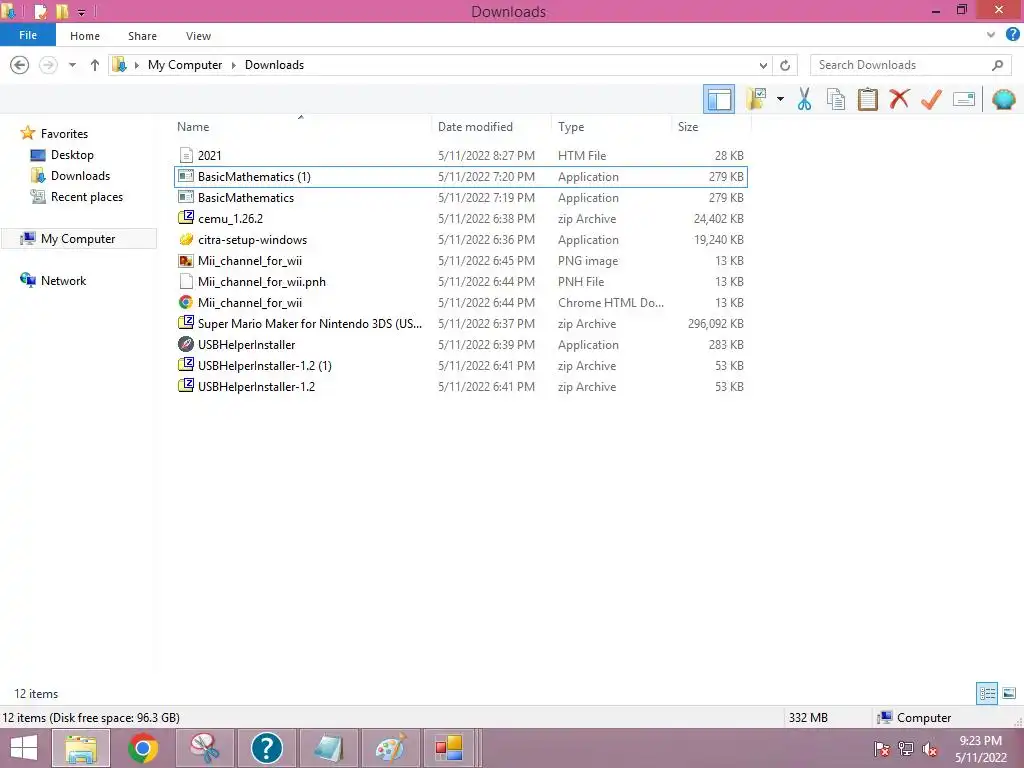1024x768 pixels.
Task: Expand the breadcrumb arrow before My Computer
Action: 136,65
